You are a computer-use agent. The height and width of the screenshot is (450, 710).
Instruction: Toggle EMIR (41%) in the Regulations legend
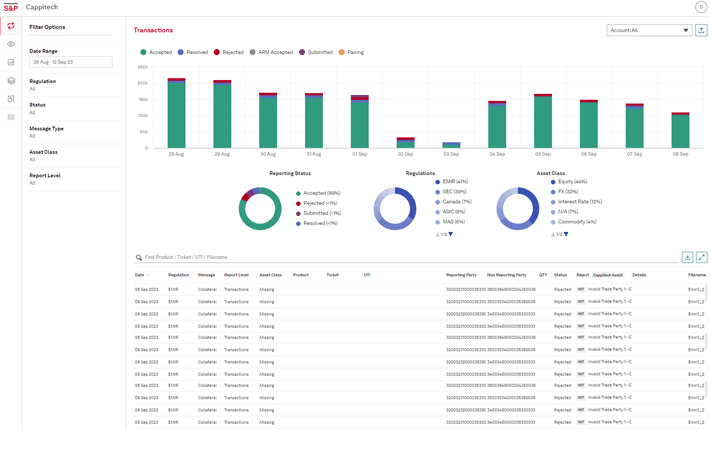(452, 182)
